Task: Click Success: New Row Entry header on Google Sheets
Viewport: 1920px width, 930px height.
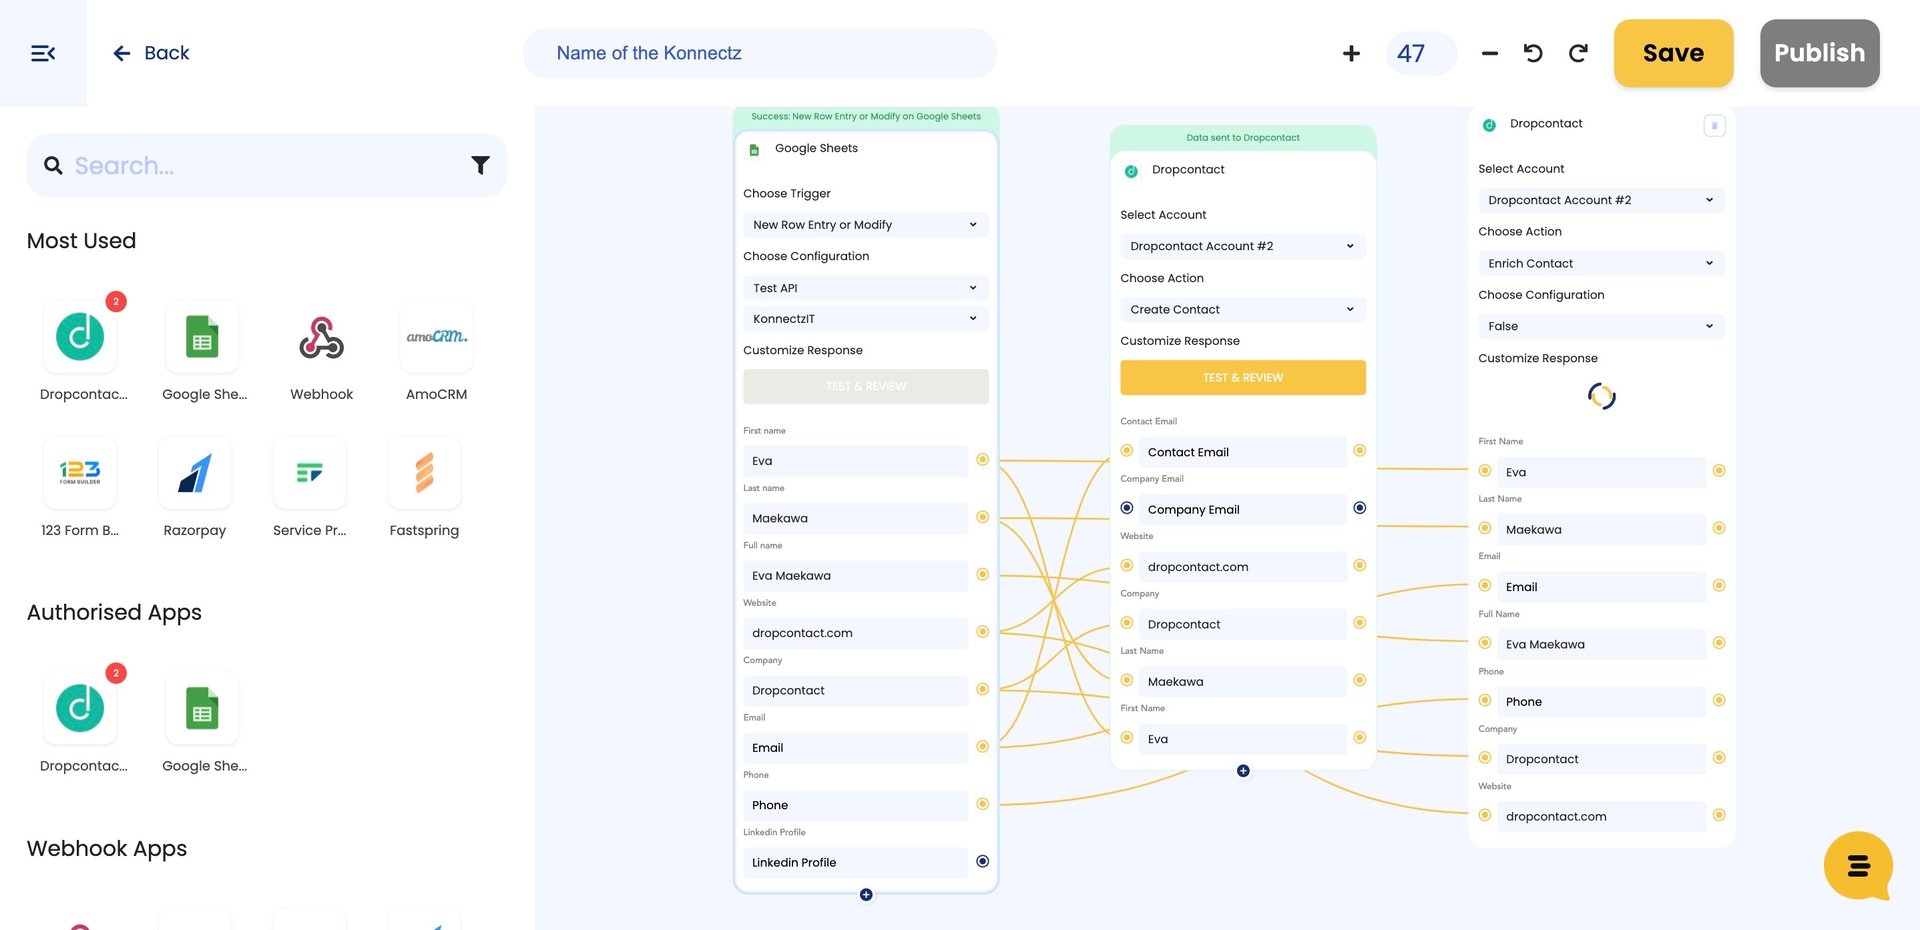Action: [866, 117]
